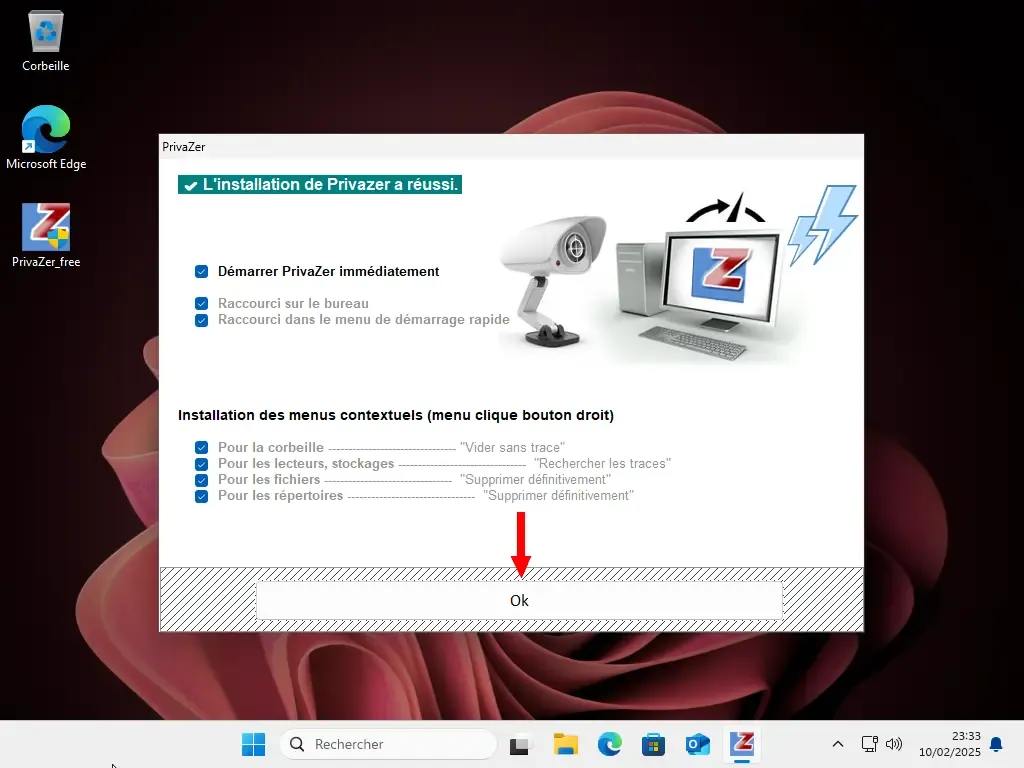1024x768 pixels.
Task: Click PrivaZer taskbar icon
Action: tap(742, 744)
